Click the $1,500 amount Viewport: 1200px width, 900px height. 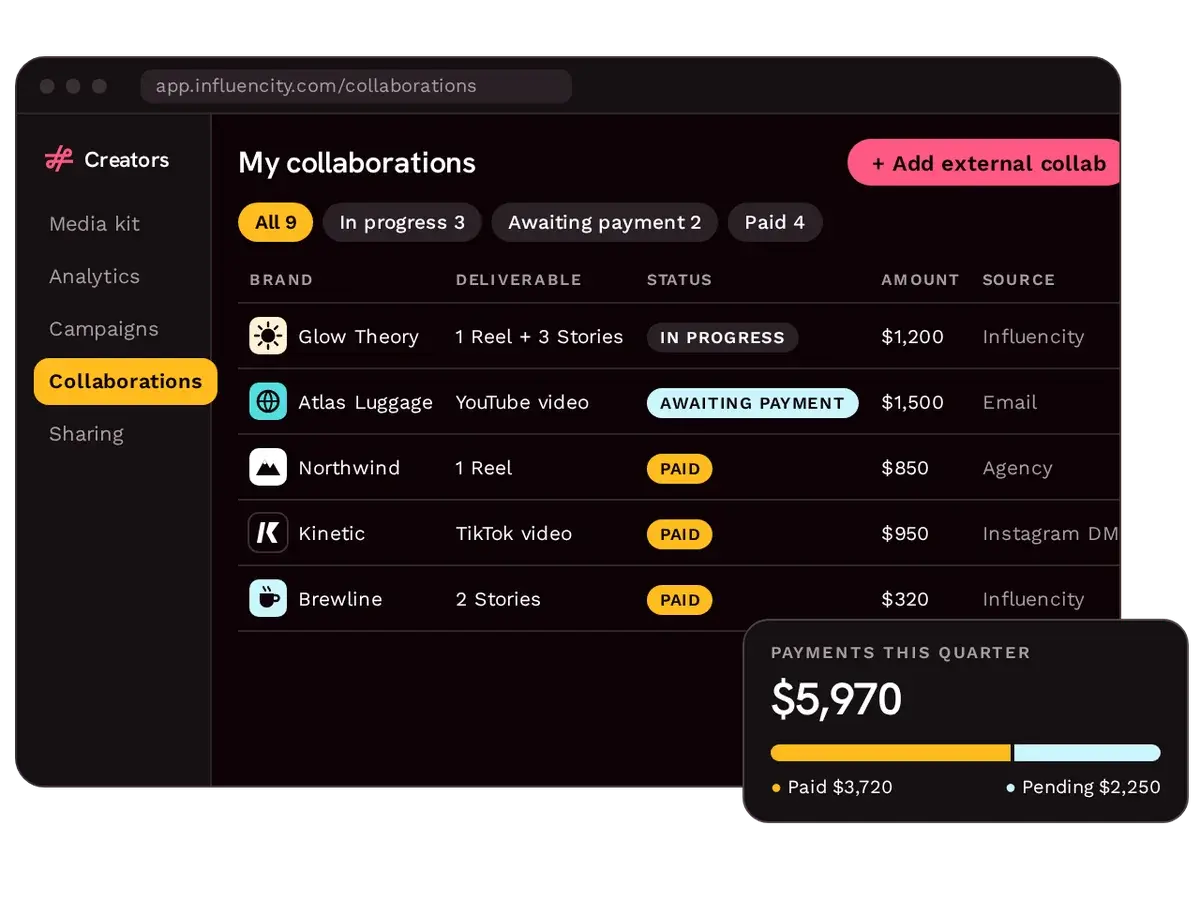coord(912,403)
